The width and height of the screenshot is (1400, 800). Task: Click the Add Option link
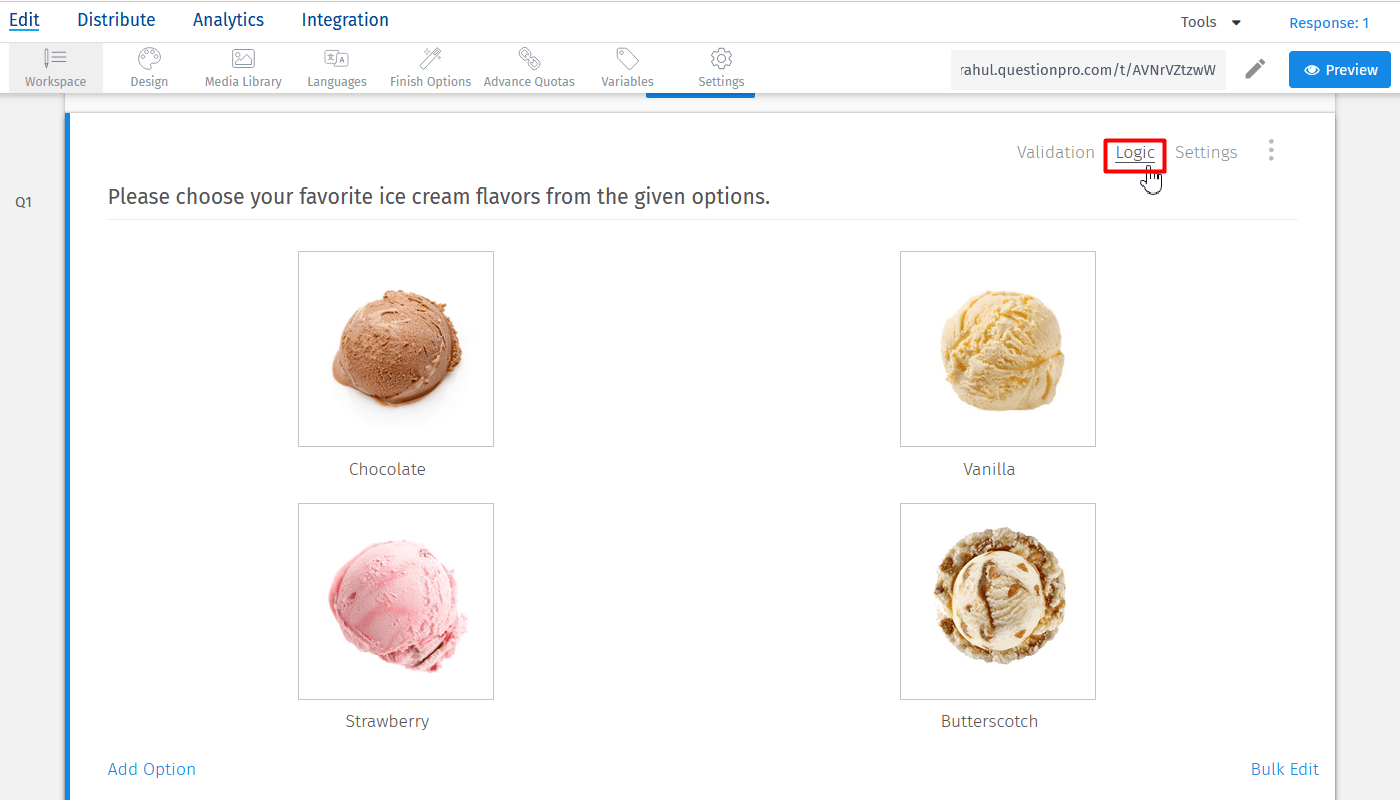[151, 769]
